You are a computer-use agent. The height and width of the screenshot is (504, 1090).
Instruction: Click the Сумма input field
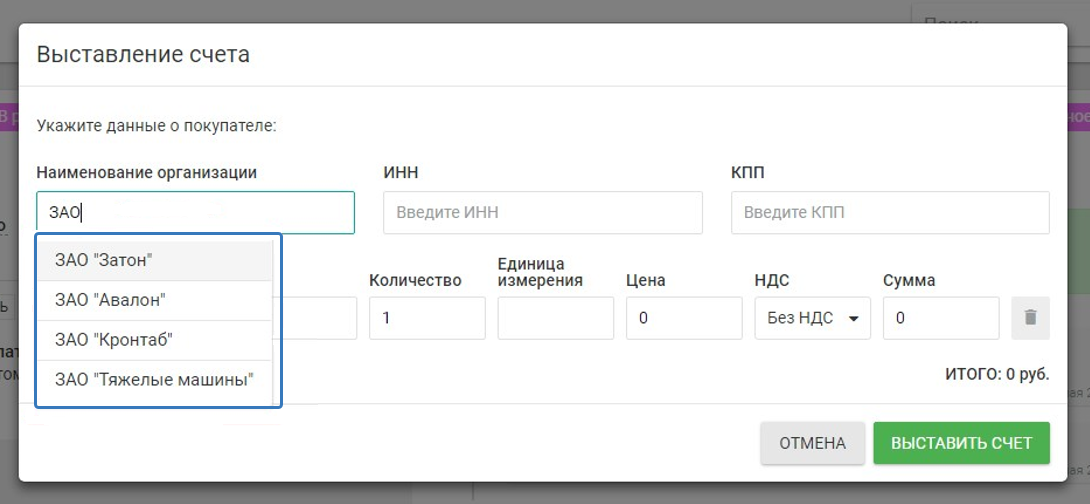pyautogui.click(x=940, y=318)
